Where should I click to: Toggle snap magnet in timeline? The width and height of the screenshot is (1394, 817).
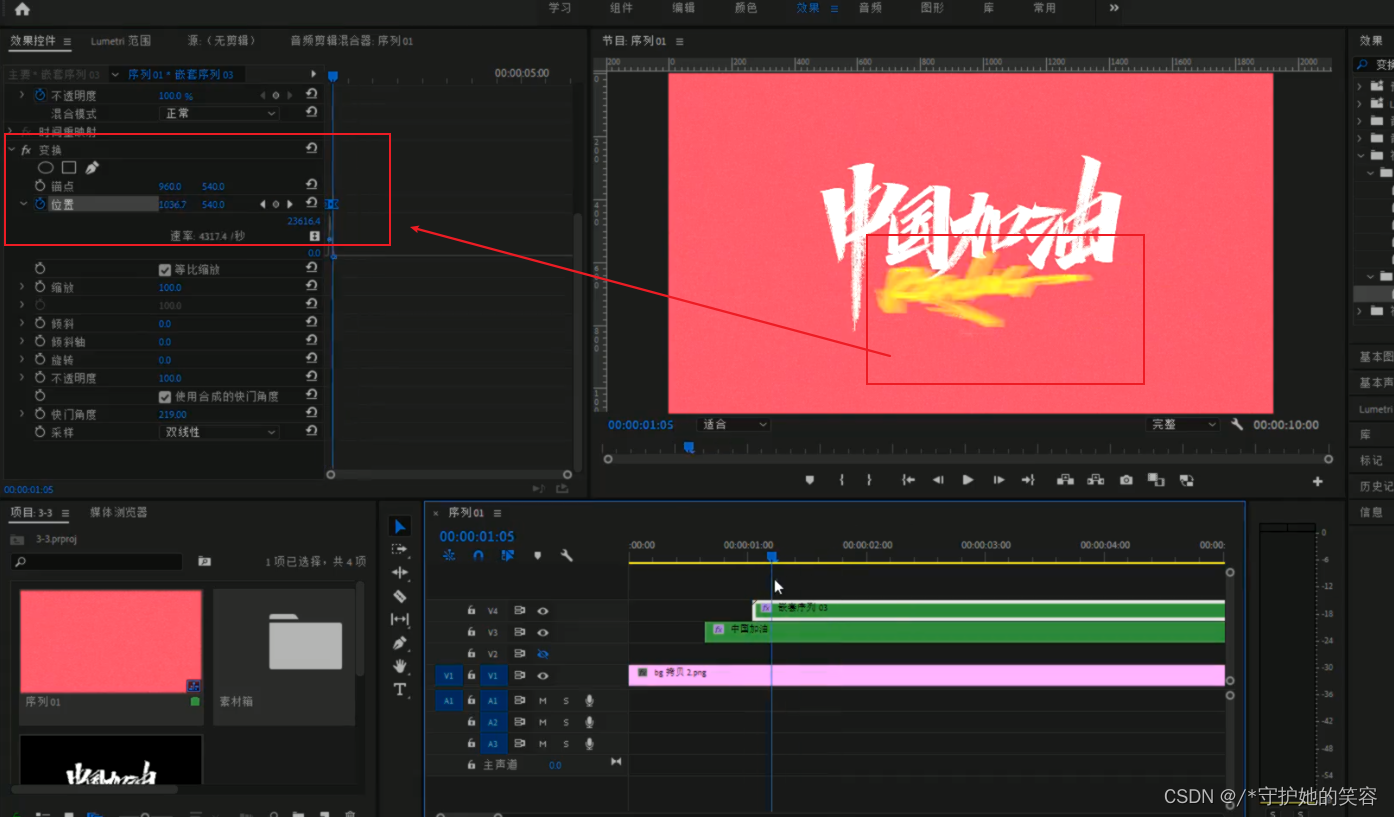pyautogui.click(x=478, y=555)
